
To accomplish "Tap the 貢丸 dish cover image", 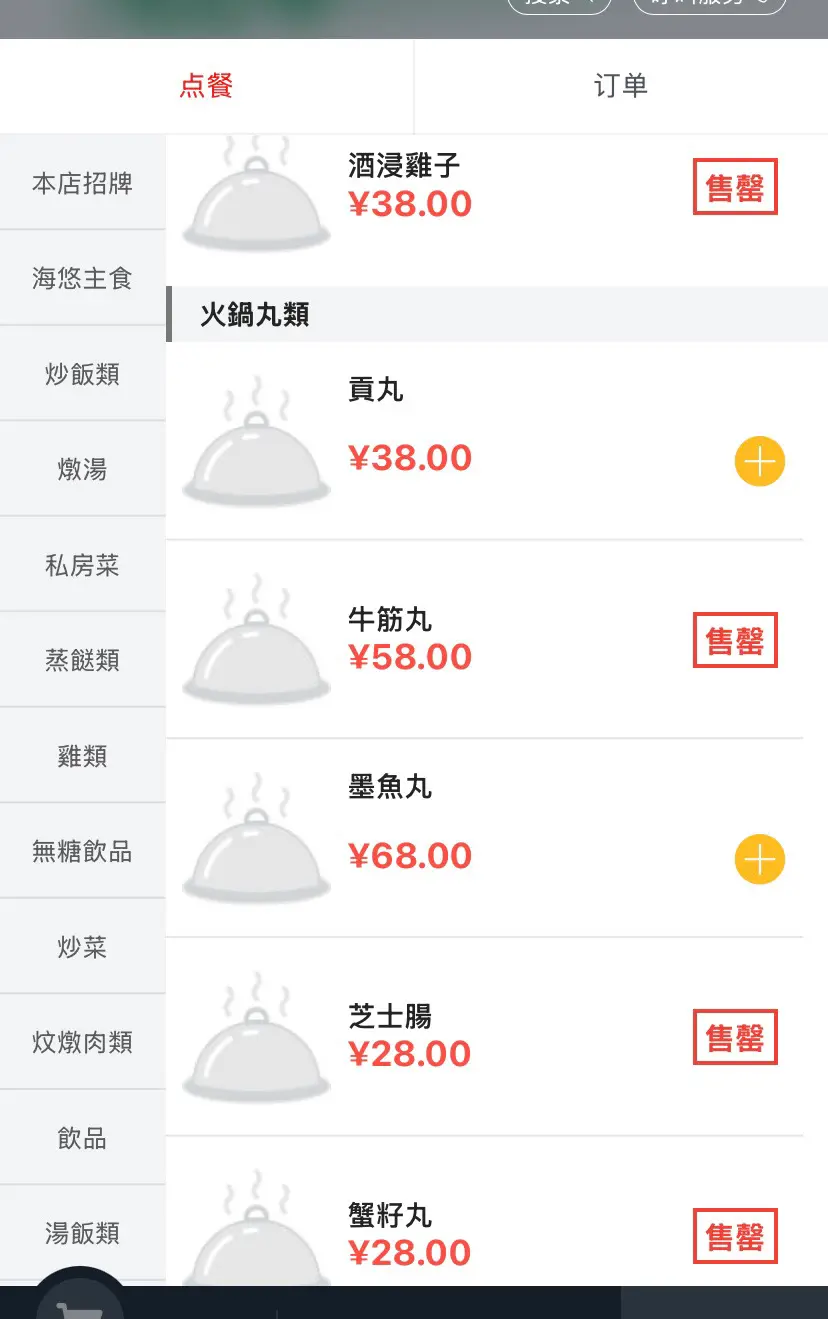I will click(257, 441).
